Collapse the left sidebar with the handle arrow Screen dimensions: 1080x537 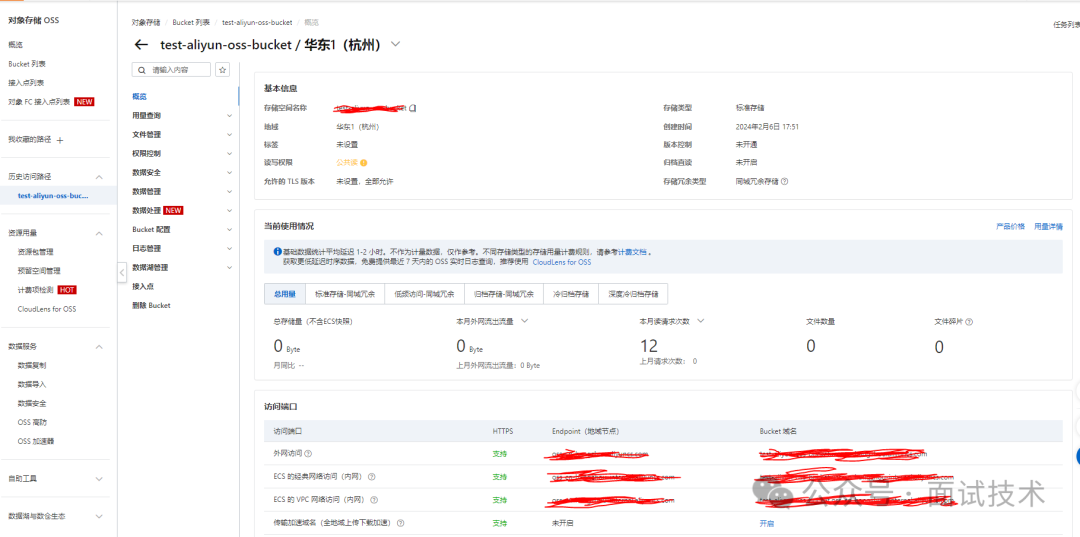point(122,272)
